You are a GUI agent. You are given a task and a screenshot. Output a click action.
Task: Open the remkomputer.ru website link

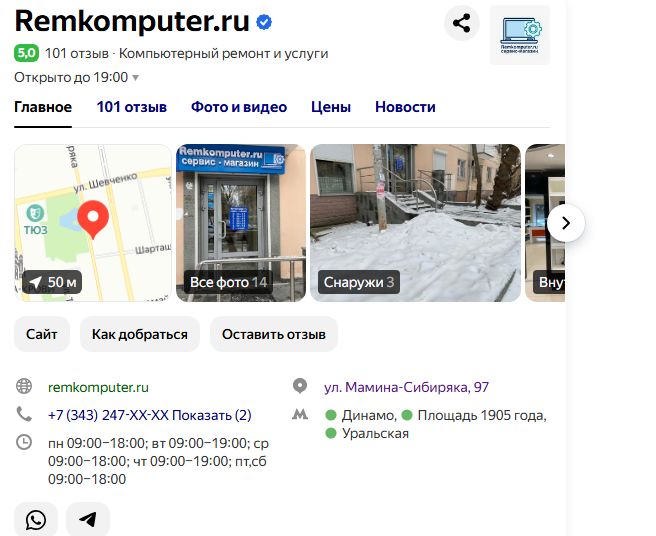[98, 387]
